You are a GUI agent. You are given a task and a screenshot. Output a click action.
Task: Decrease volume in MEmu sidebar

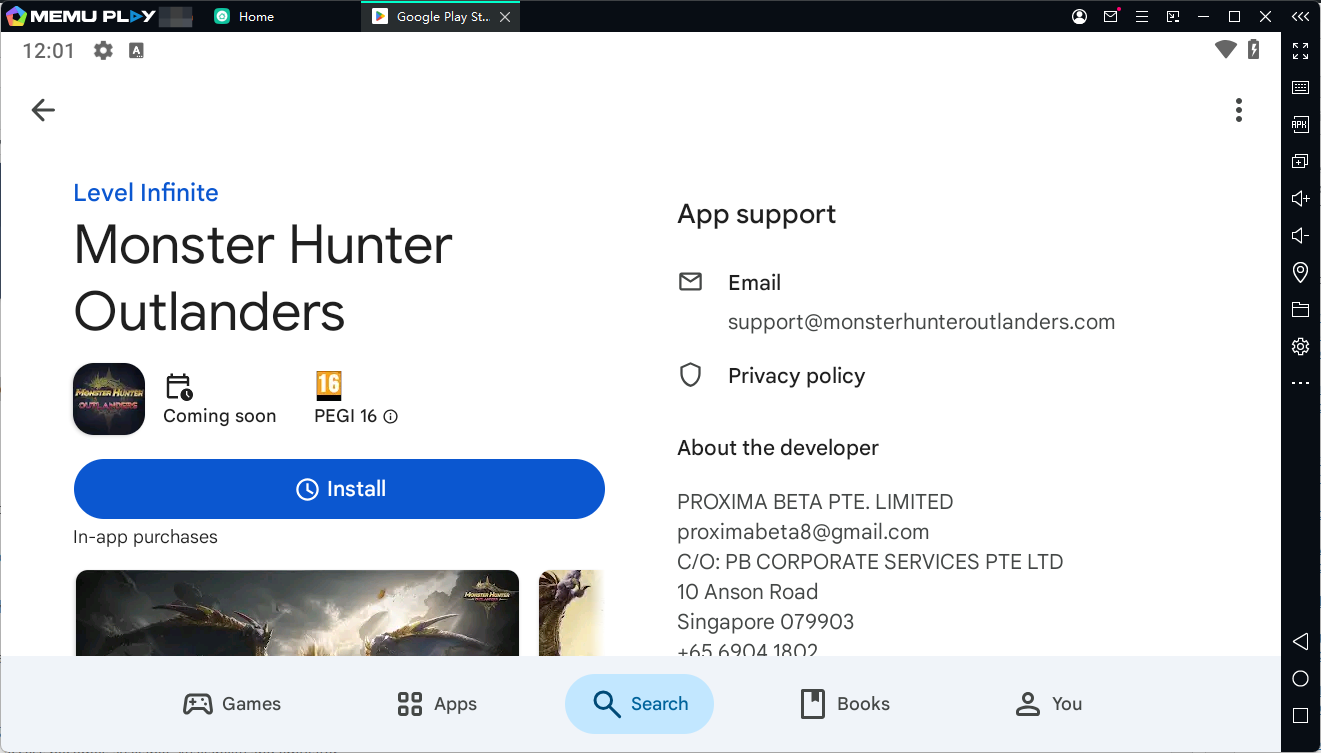pos(1300,235)
